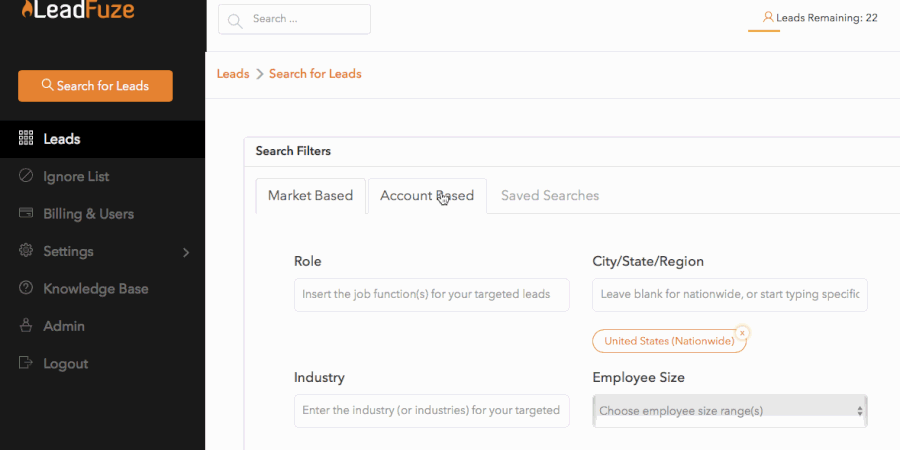Remove the United States (Nationwide) tag
The image size is (900, 450).
742,333
